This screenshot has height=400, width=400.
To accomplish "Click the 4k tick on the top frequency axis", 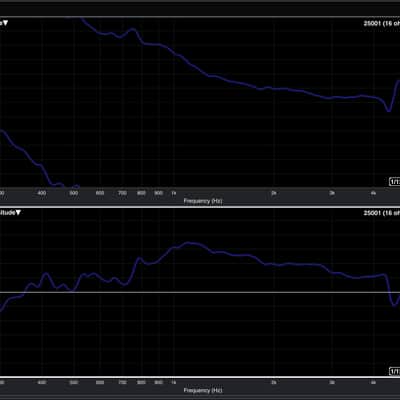I will tap(373, 193).
